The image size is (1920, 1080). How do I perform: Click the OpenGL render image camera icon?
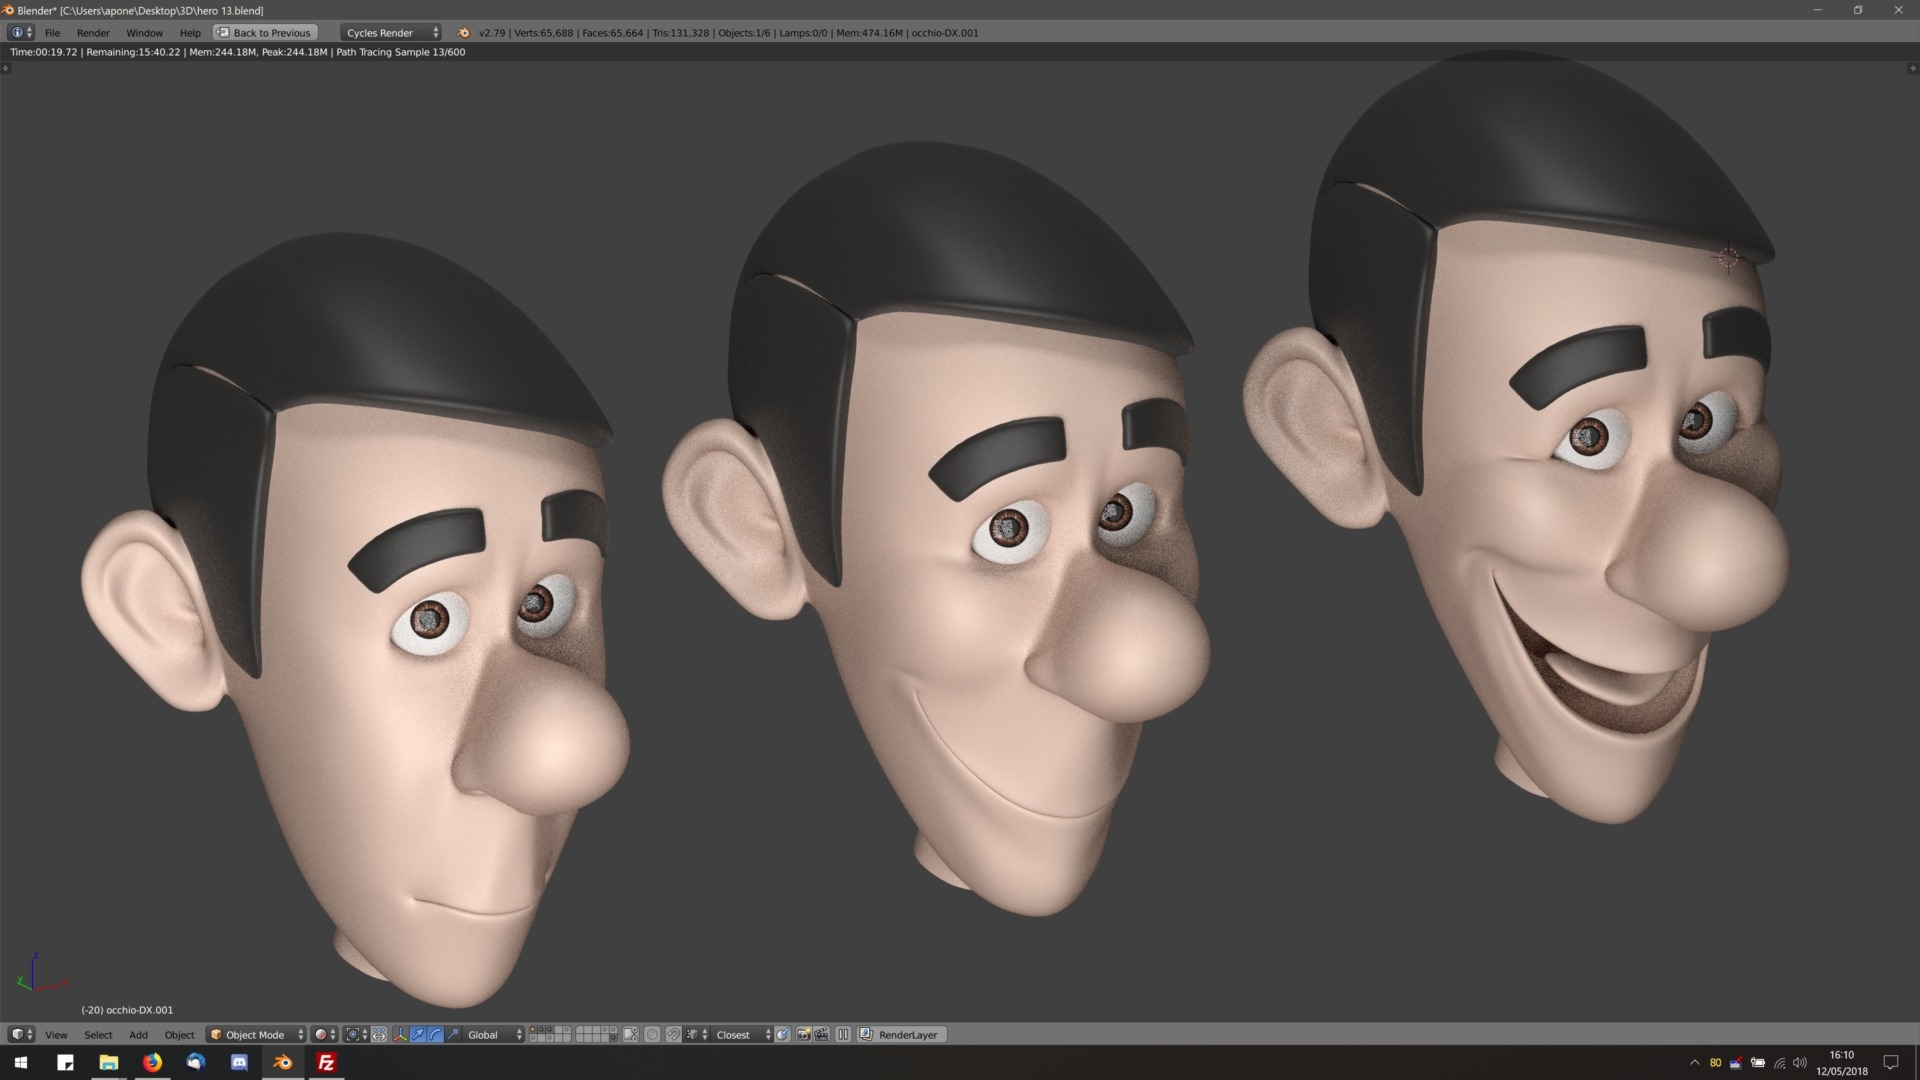tap(803, 1034)
